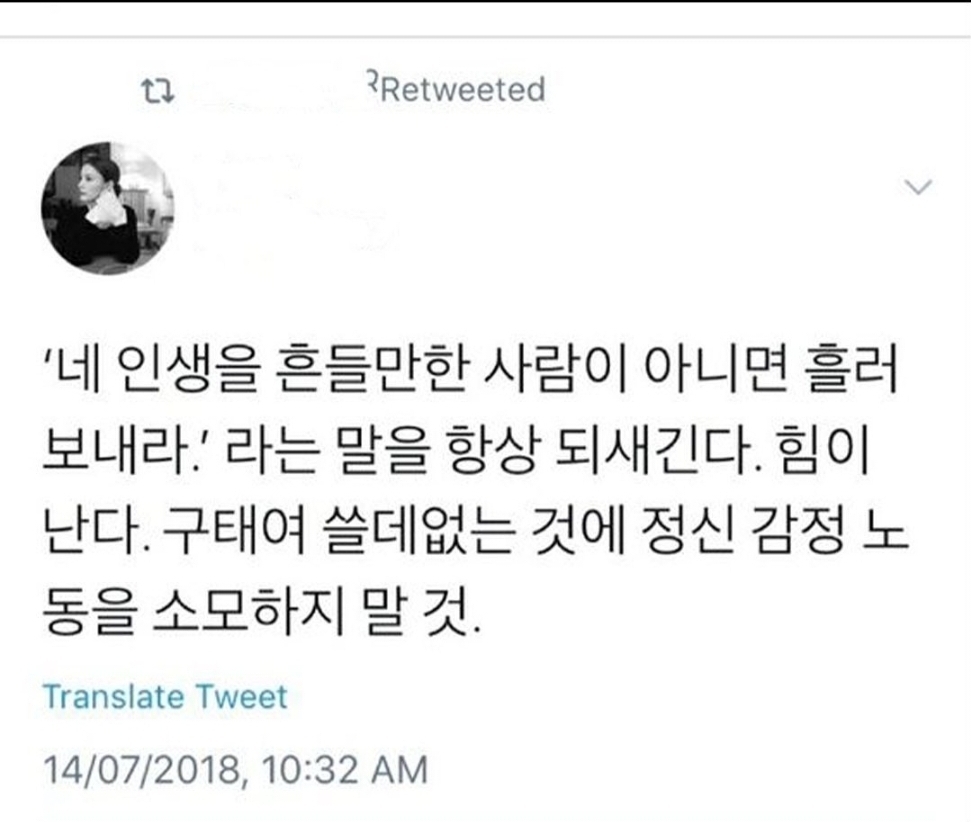This screenshot has height=822, width=971.
Task: Click the '10:32 AM' time text
Action: tap(345, 770)
